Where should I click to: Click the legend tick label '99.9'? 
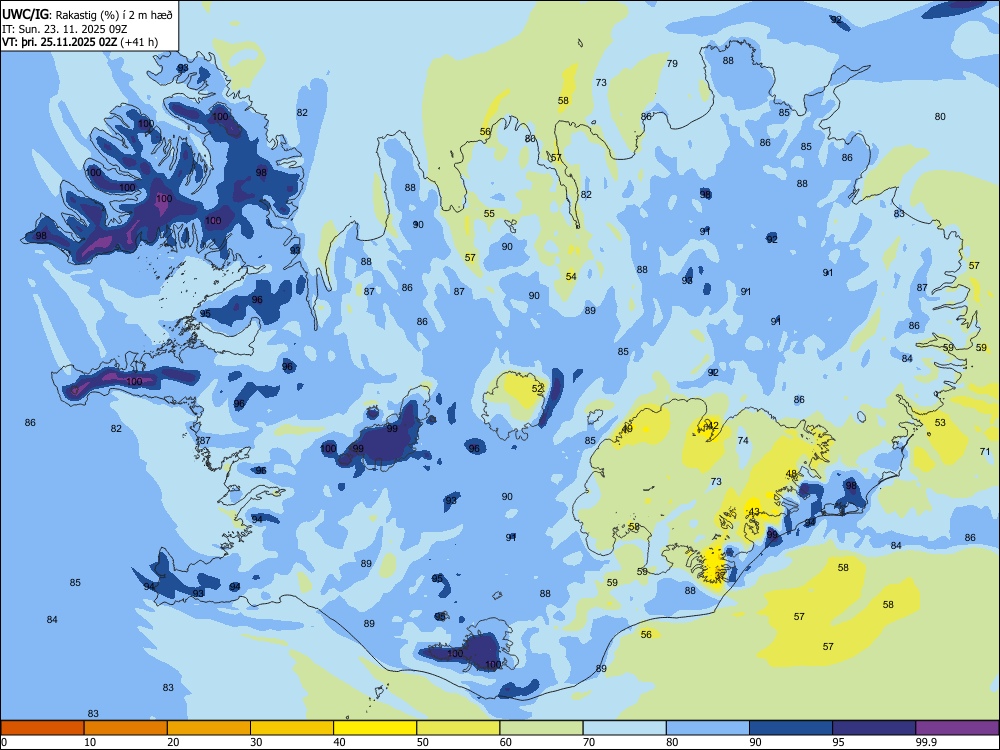coord(926,742)
